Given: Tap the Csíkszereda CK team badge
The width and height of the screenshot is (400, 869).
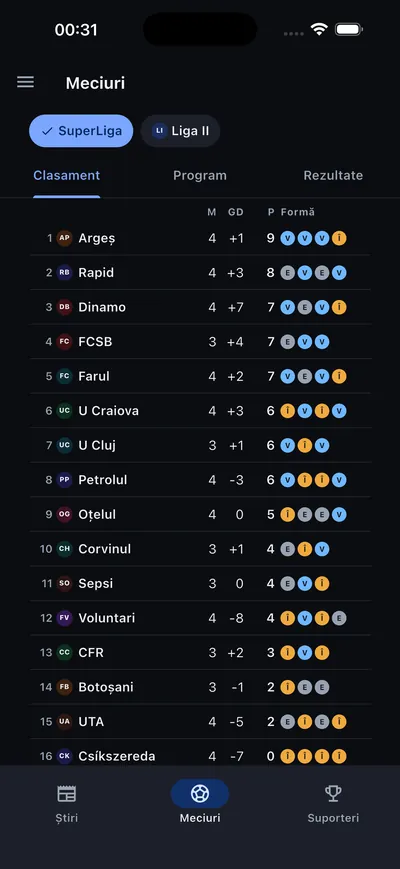Looking at the screenshot, I should pyautogui.click(x=65, y=756).
